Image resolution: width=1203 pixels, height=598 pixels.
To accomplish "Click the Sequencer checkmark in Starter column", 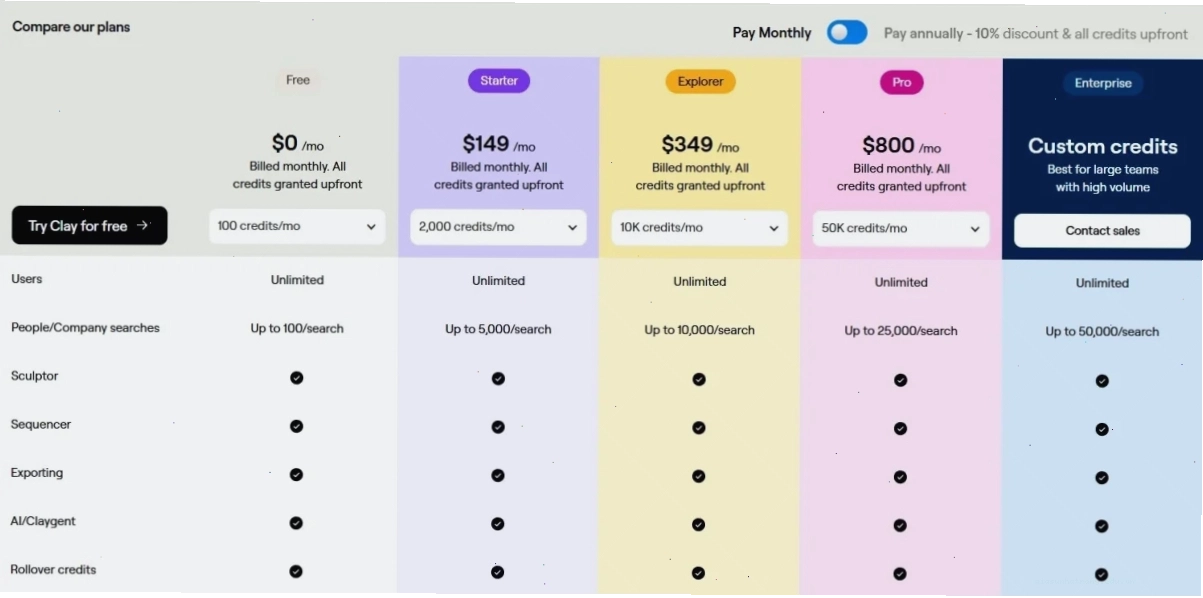I will 498,427.
